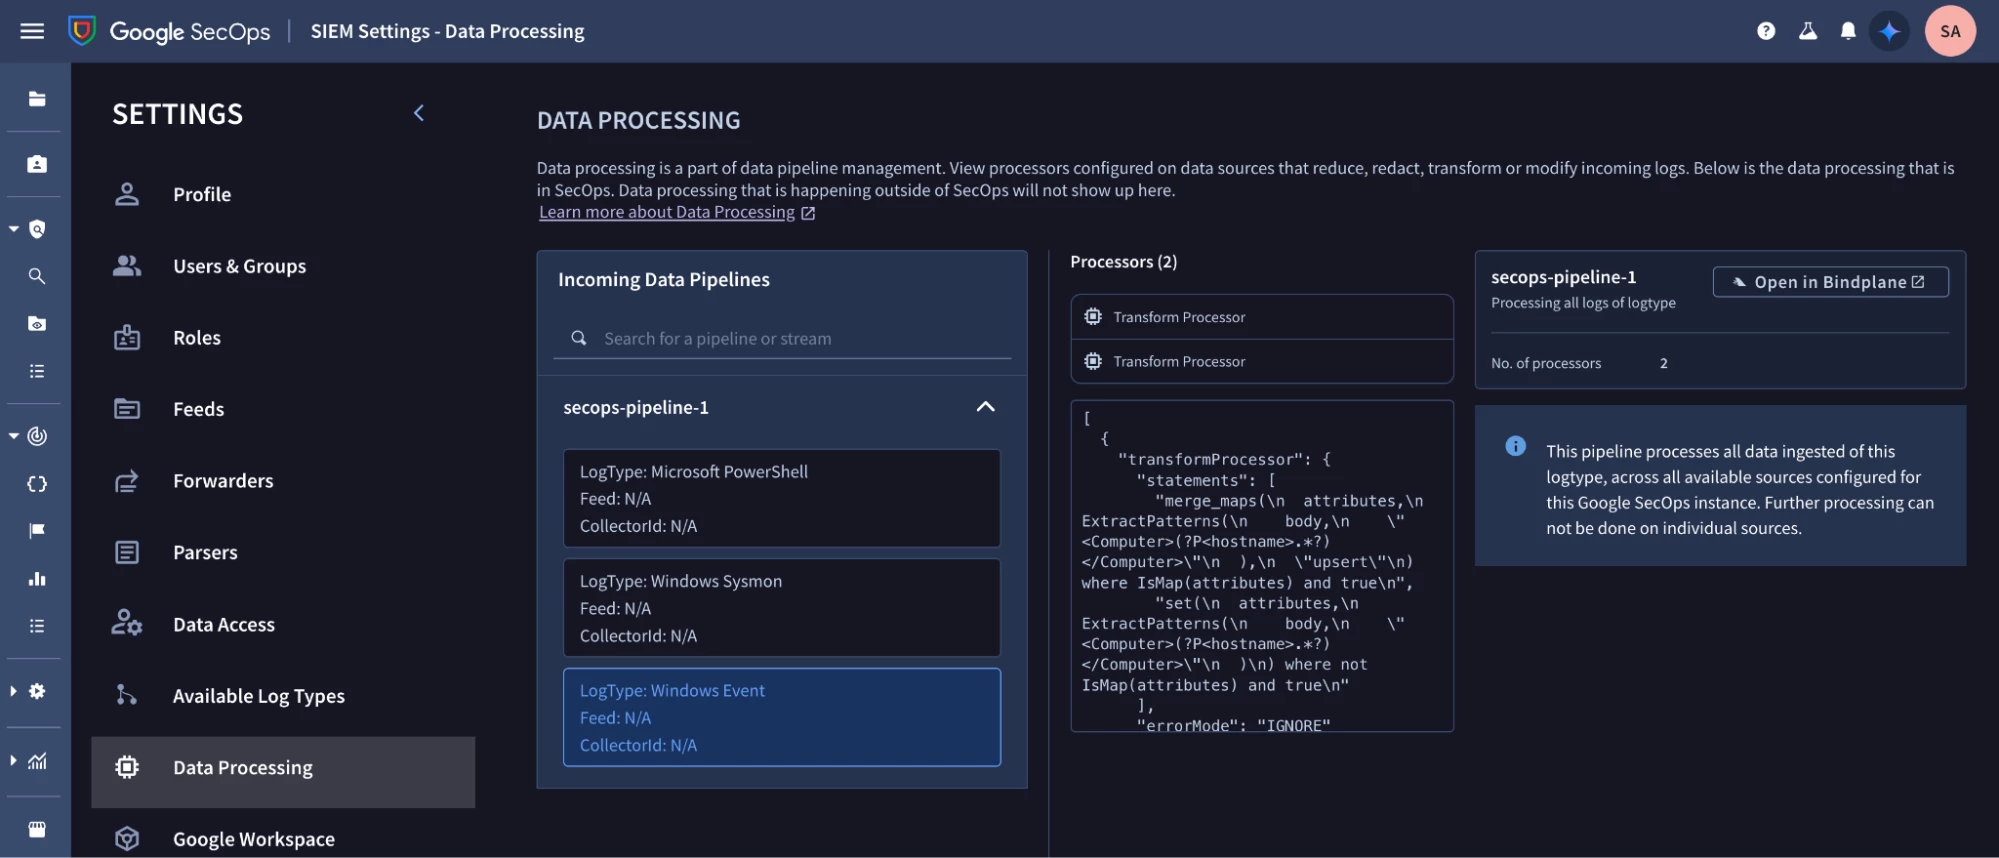Select the Microsoft PowerShell log type card
This screenshot has width=1999, height=858.
pyautogui.click(x=782, y=498)
